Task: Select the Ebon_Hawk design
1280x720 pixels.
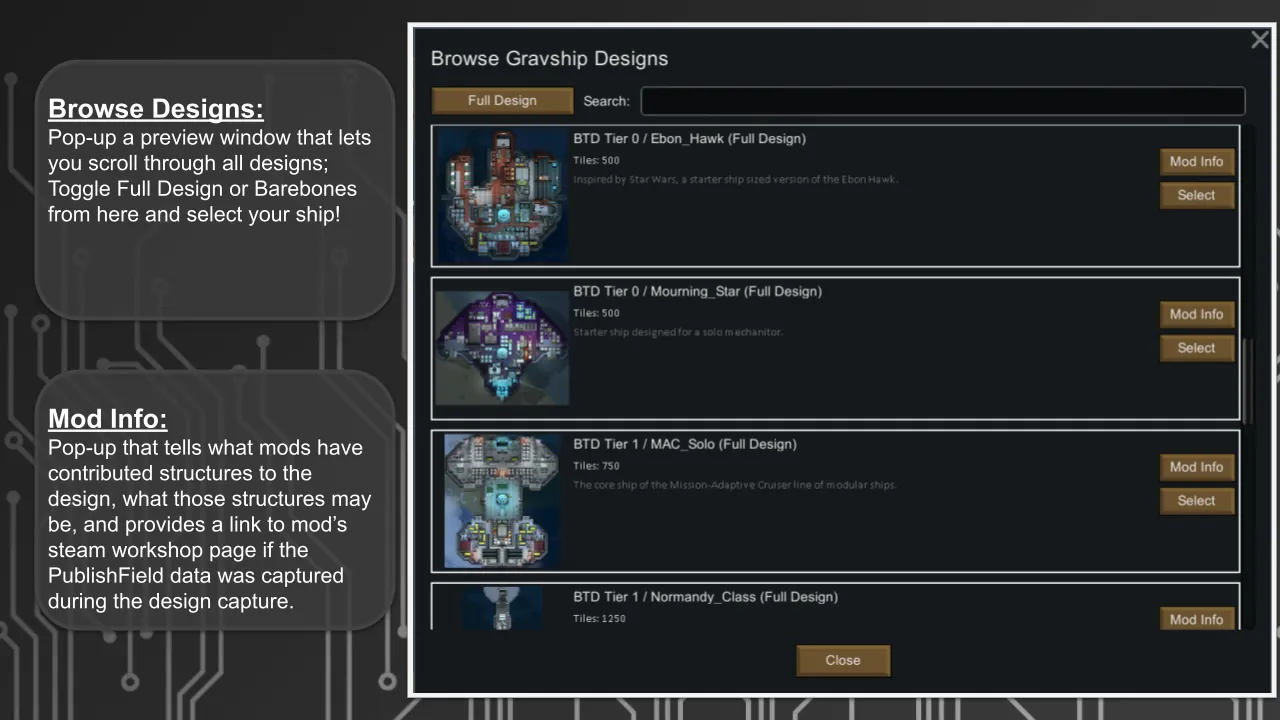Action: pos(1196,196)
